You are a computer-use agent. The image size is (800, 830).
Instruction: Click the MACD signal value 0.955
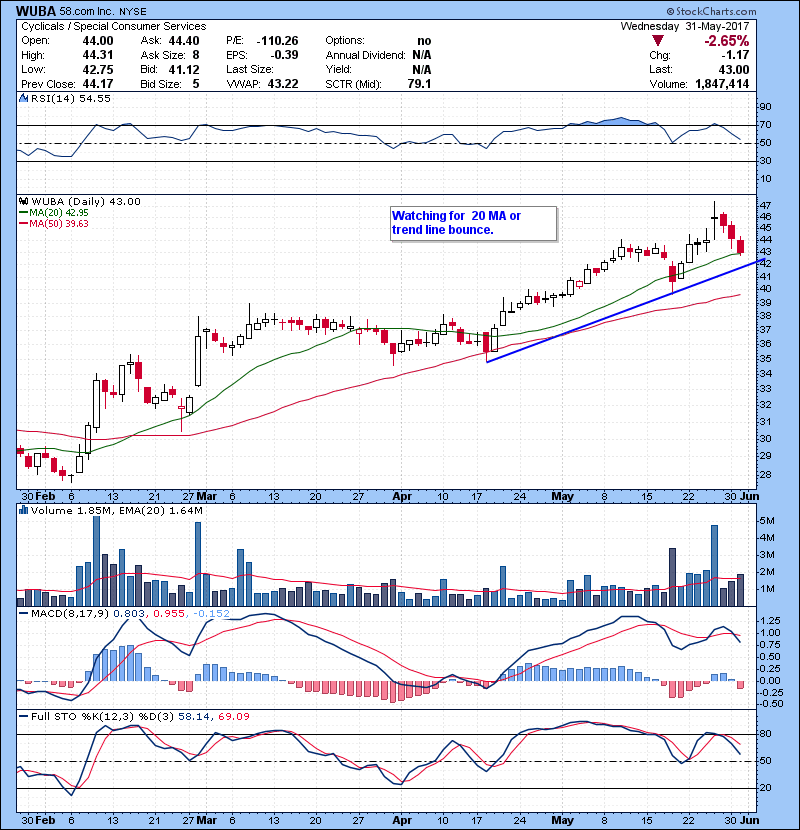(x=169, y=614)
